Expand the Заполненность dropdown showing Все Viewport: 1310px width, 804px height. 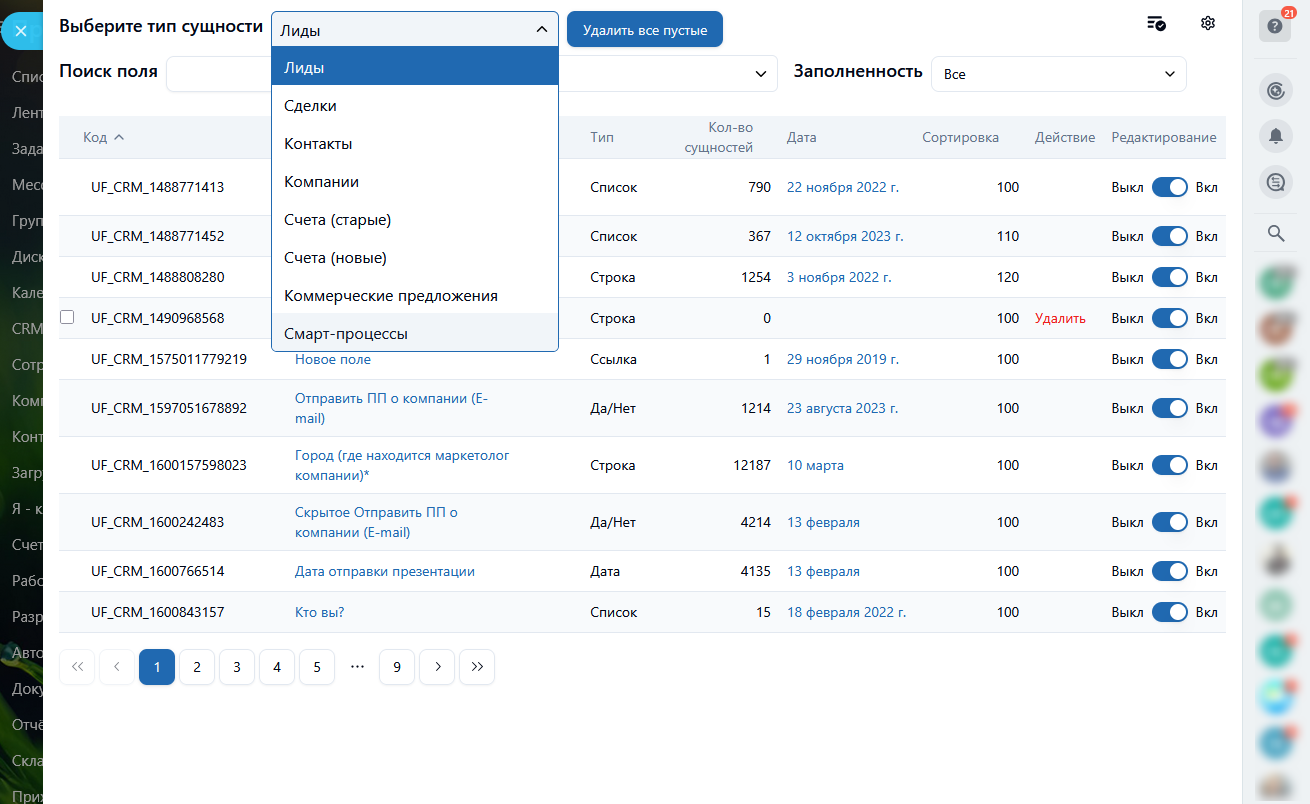(x=1058, y=74)
